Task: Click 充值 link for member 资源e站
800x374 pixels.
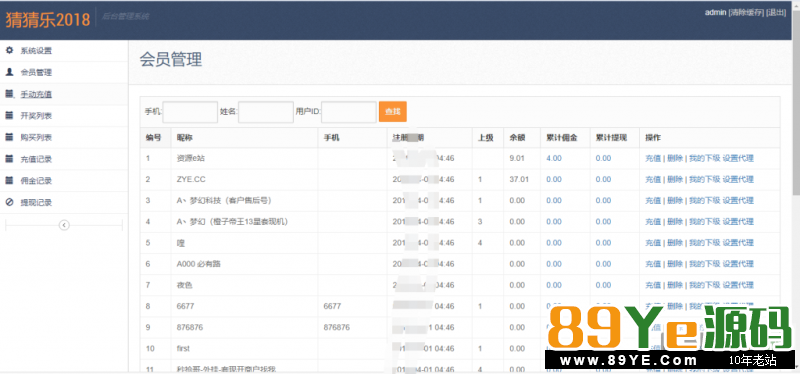Action: (653, 158)
